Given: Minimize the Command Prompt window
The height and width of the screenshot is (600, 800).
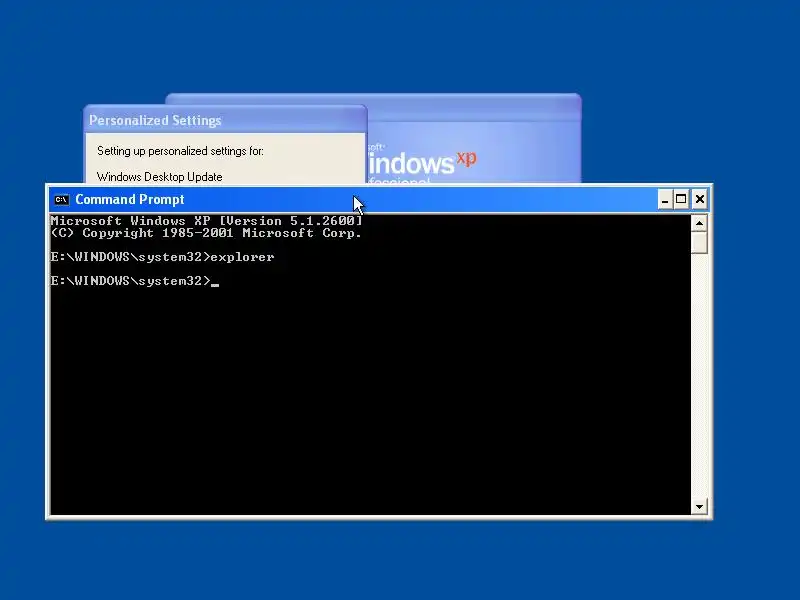Looking at the screenshot, I should [x=664, y=199].
